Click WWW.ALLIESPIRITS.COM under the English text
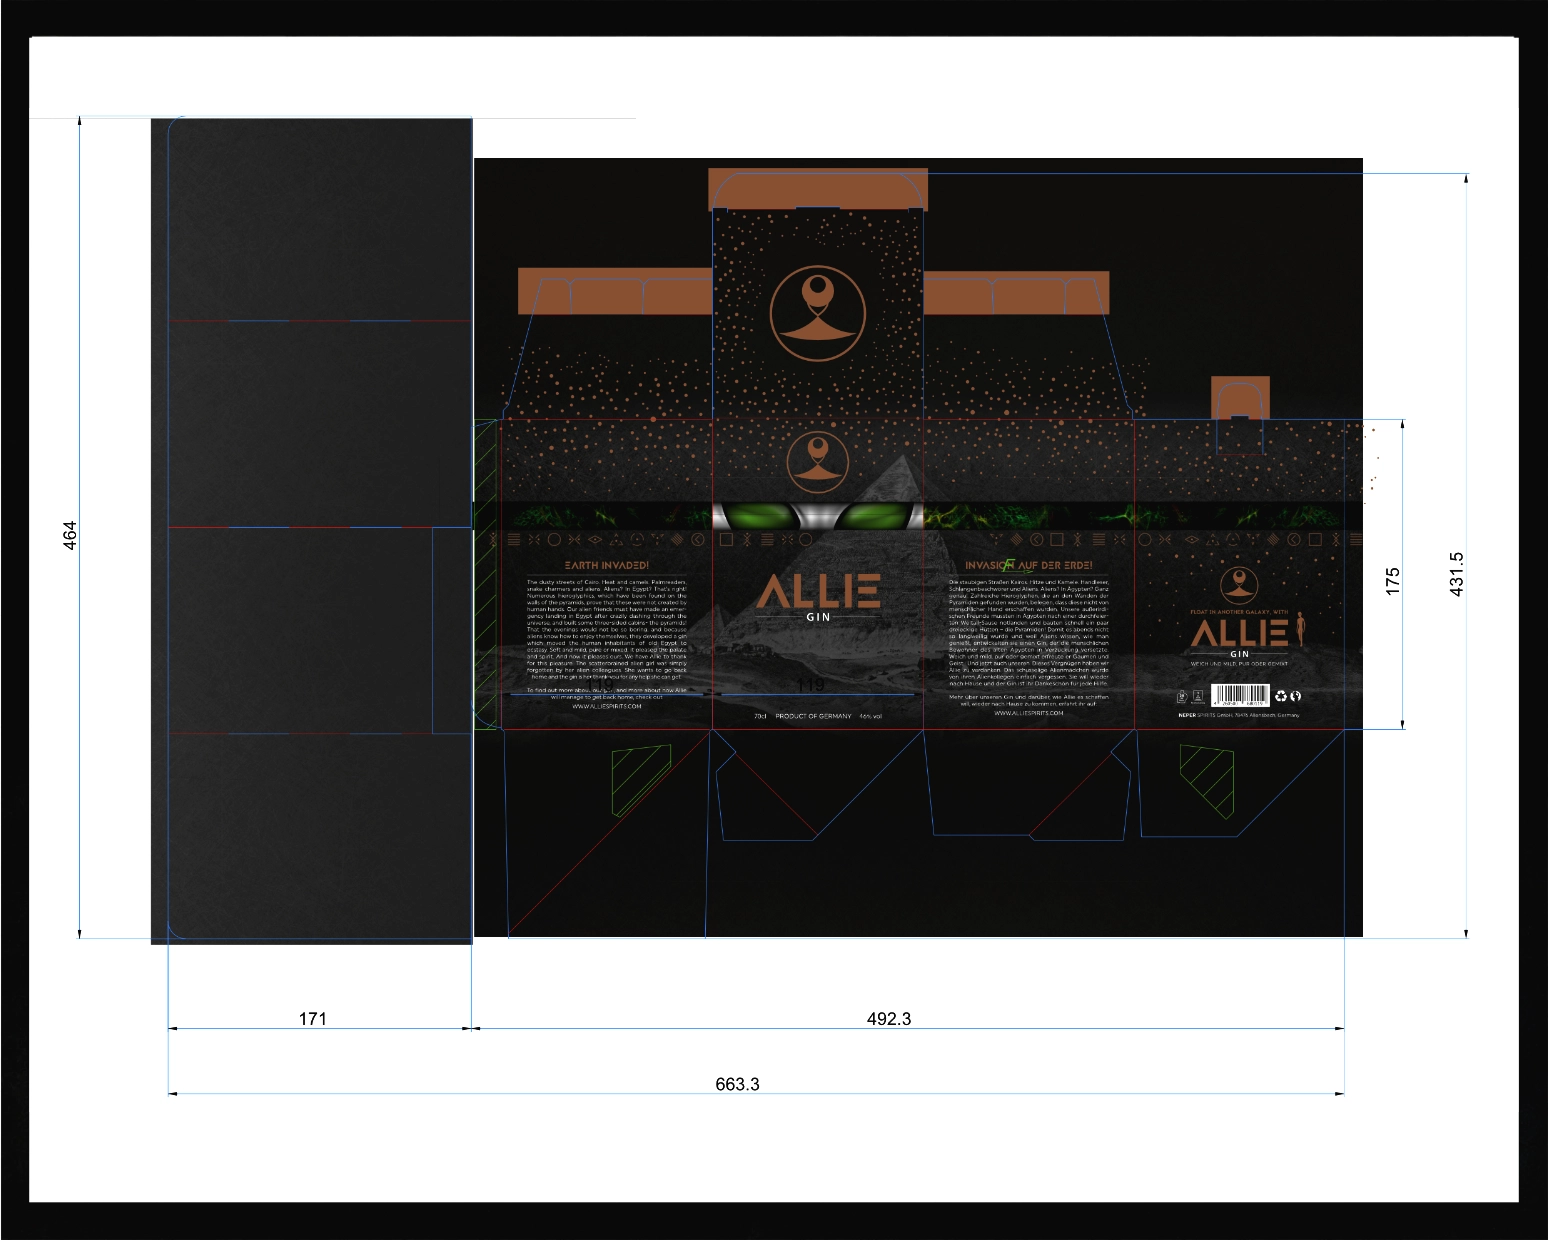This screenshot has height=1240, width=1548. [x=607, y=706]
